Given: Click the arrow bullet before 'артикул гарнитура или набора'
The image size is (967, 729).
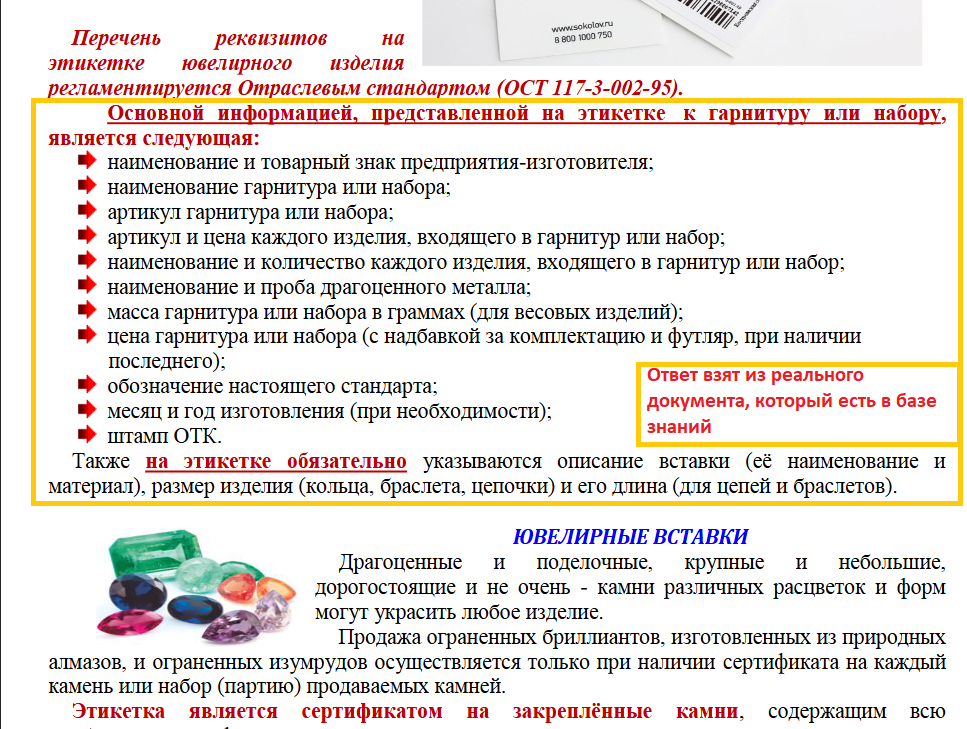Looking at the screenshot, I should pyautogui.click(x=87, y=211).
